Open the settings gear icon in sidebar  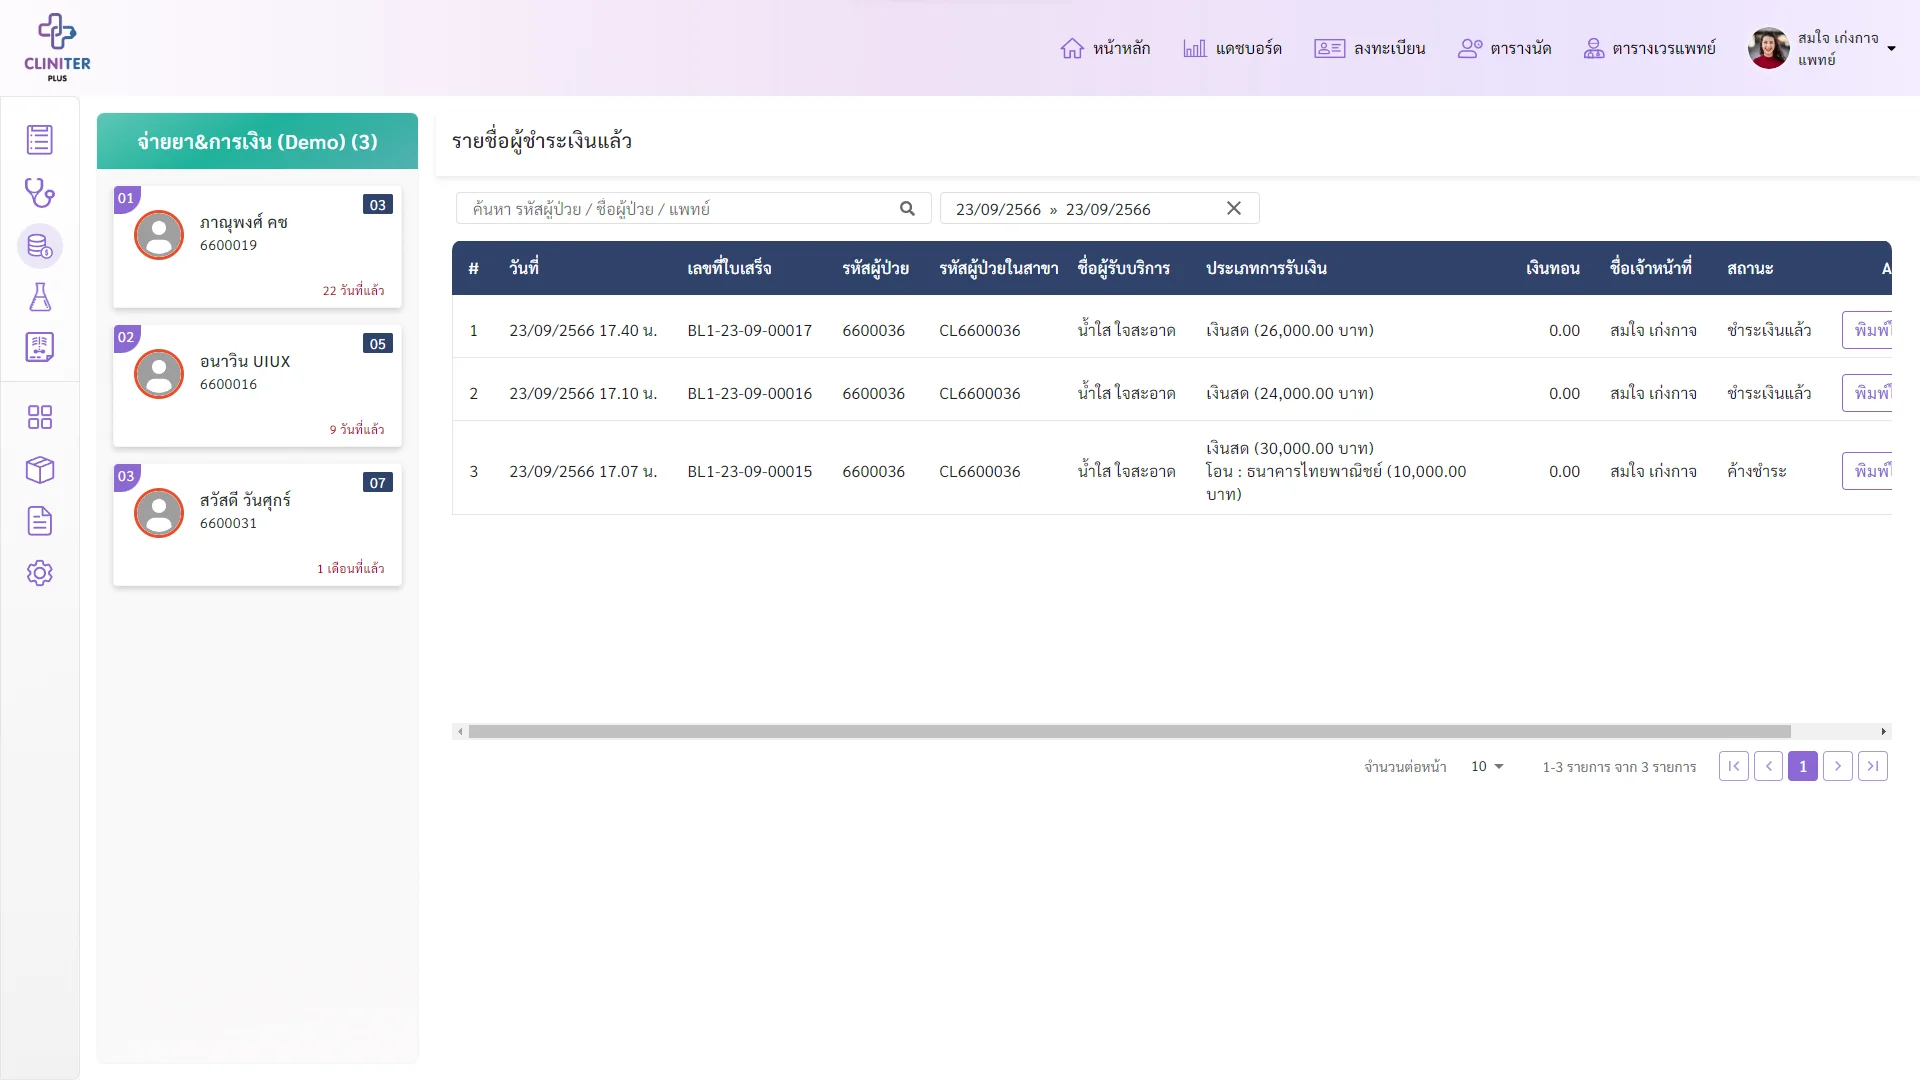[x=40, y=573]
